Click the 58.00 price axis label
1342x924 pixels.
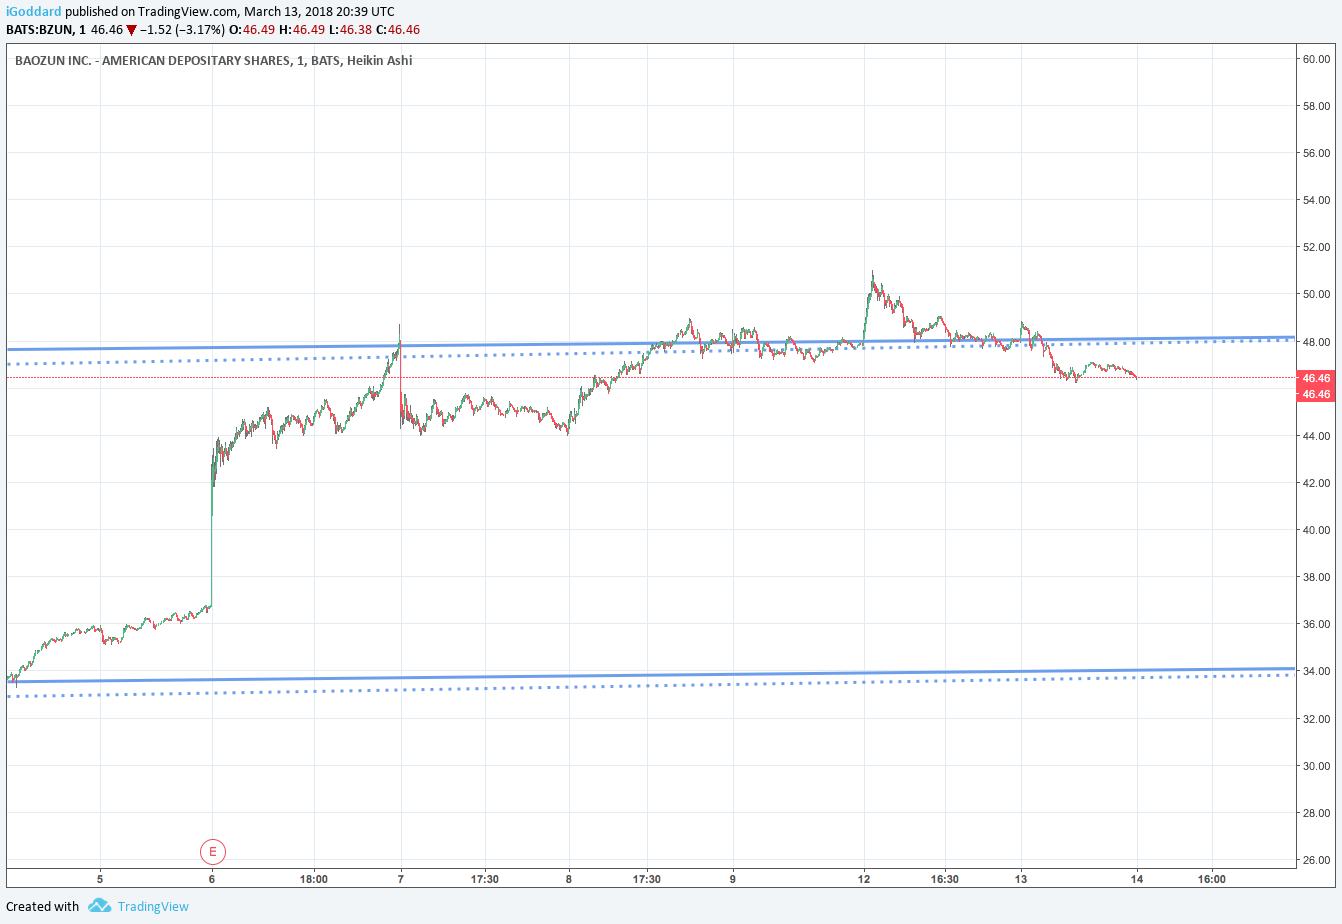pos(1316,106)
